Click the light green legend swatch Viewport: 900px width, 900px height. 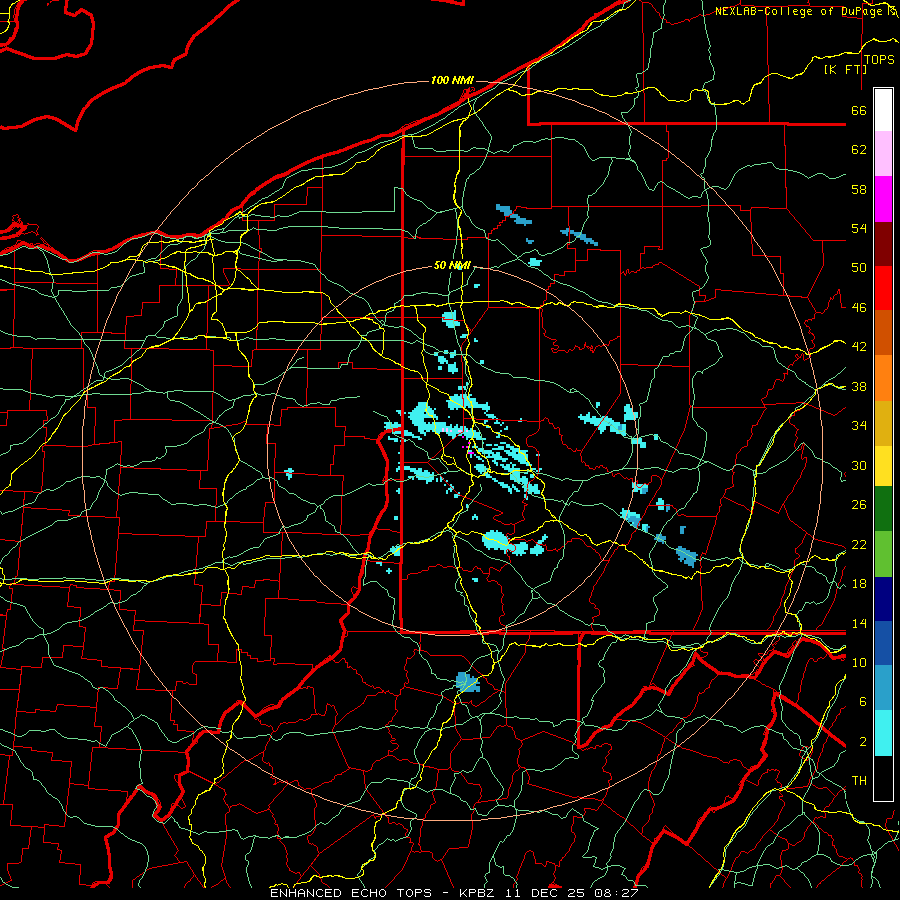coord(883,554)
